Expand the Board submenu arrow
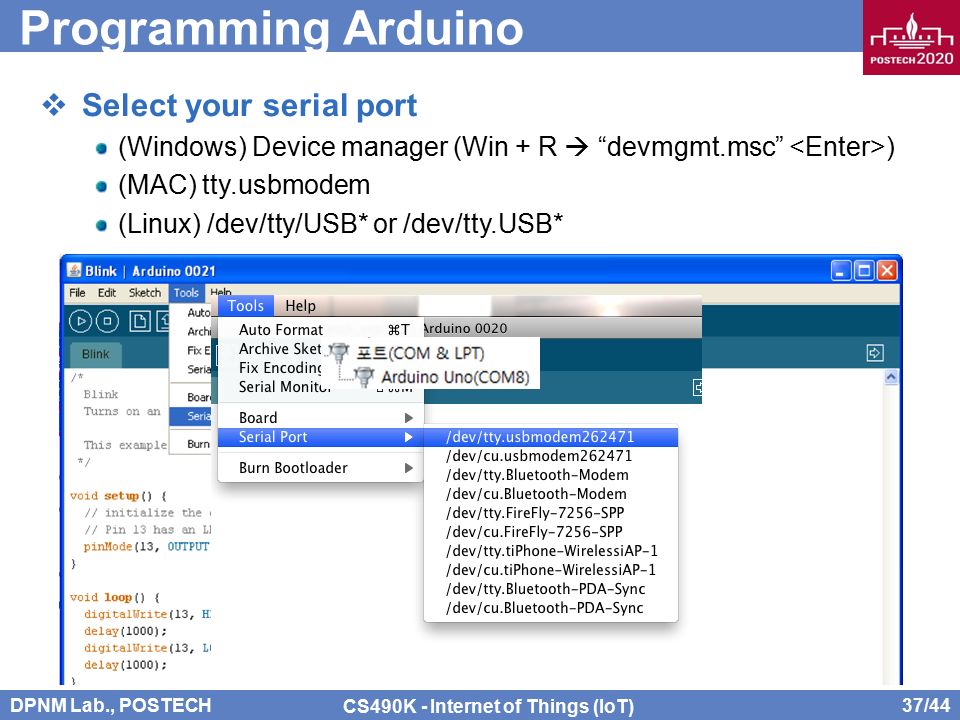 point(408,418)
